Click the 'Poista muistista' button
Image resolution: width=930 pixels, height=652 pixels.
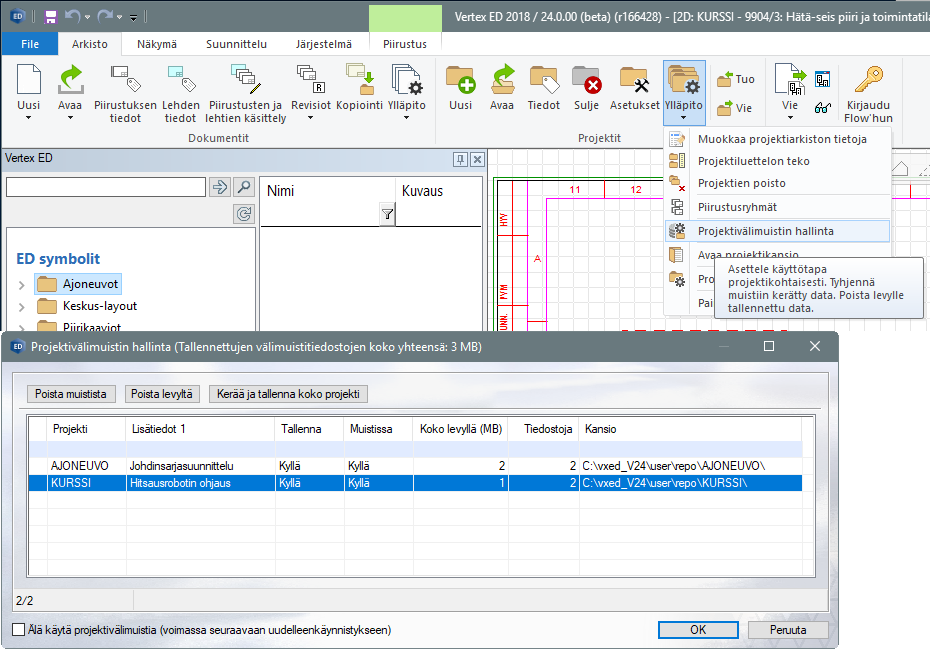point(70,394)
